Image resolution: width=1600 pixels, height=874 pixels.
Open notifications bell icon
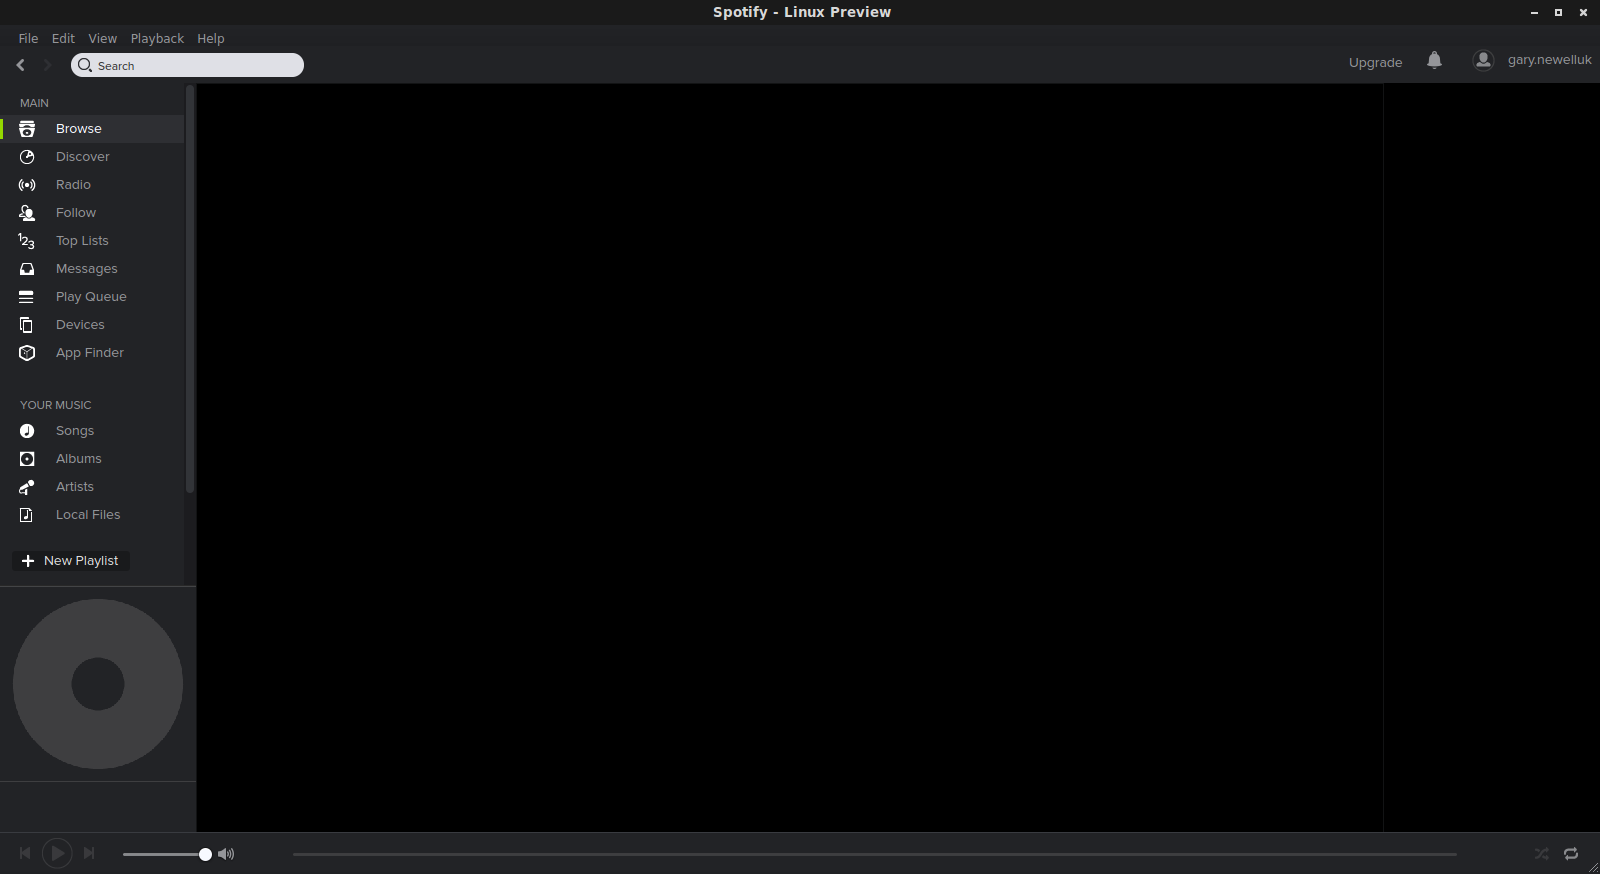coord(1434,60)
